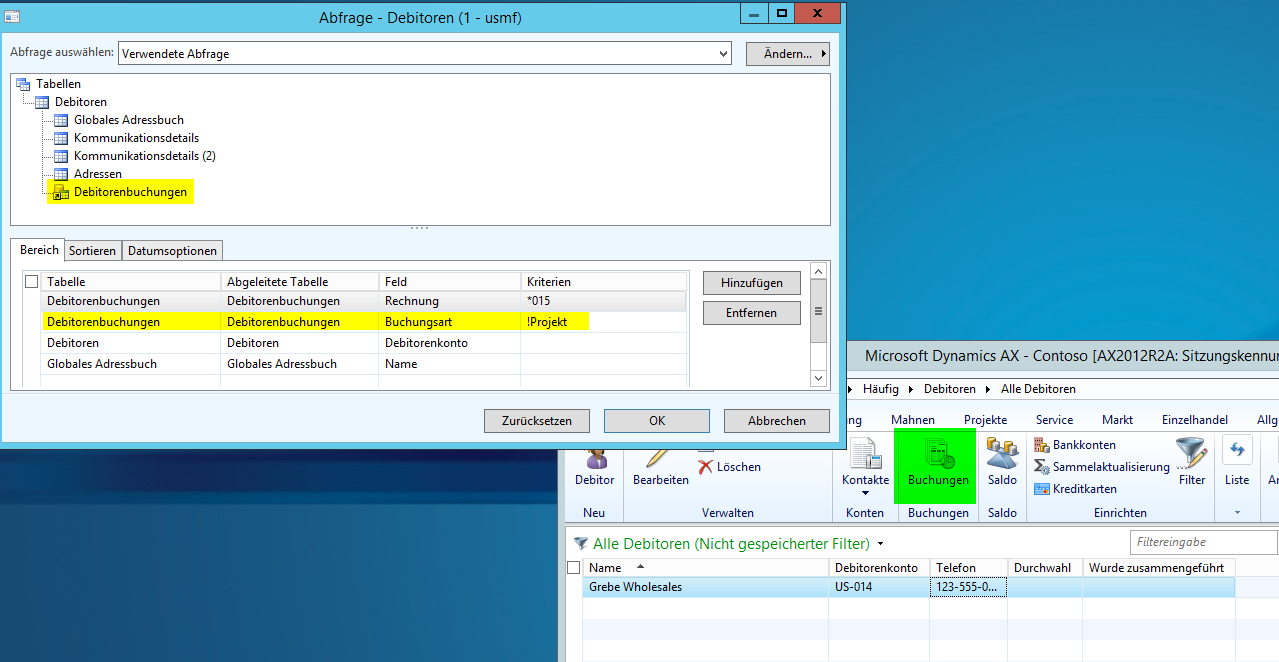Click the Hinzufügen button
The width and height of the screenshot is (1279, 662).
(x=752, y=284)
